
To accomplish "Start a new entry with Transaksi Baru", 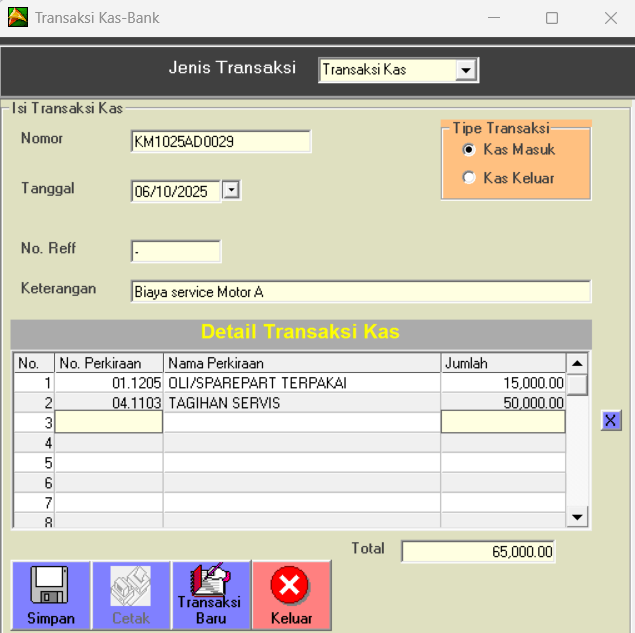I will 211,585.
